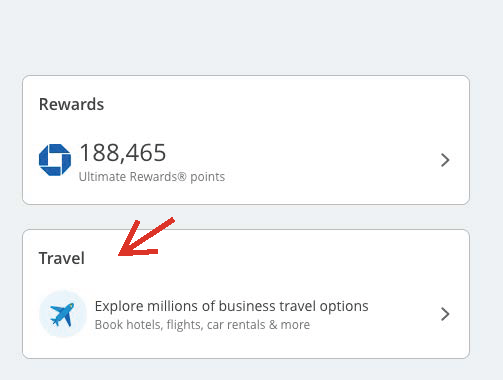
Task: Click the Travel section heading
Action: coord(62,258)
